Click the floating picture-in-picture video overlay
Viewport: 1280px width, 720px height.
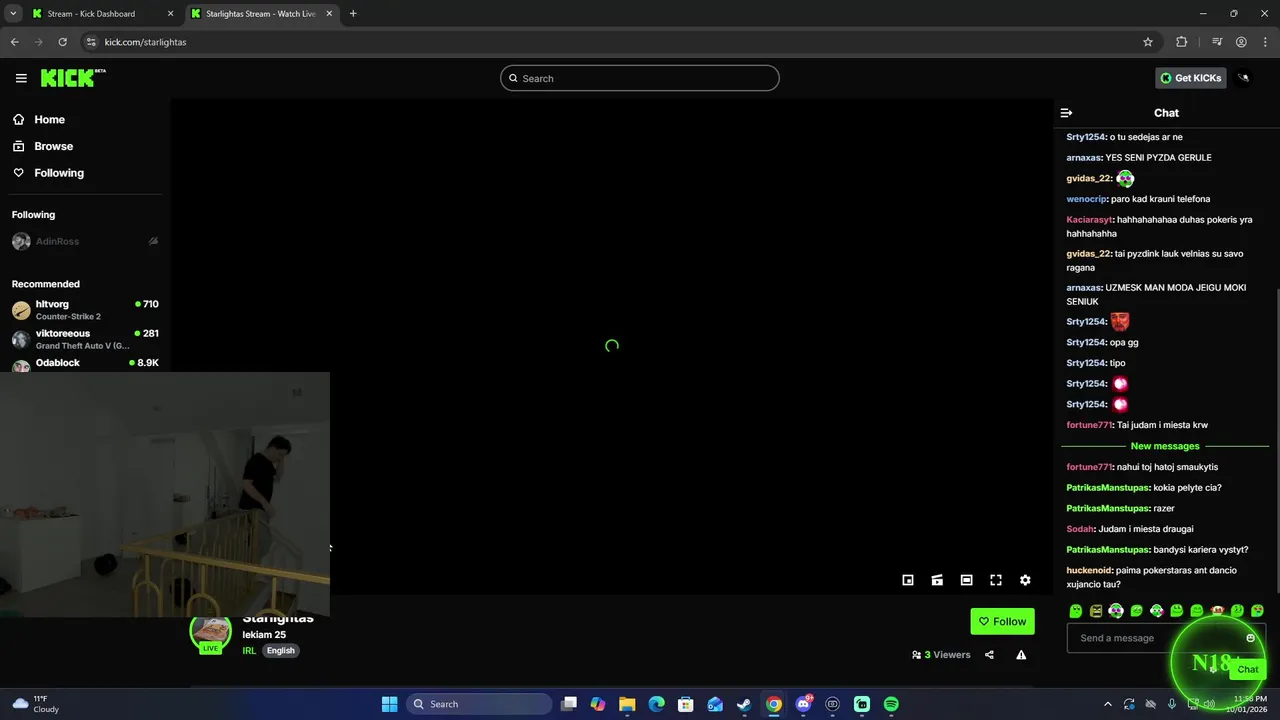pos(165,494)
